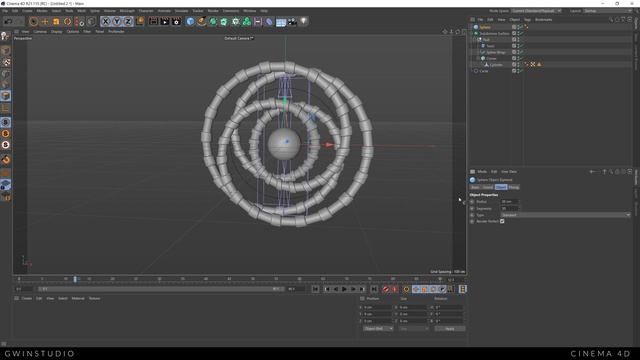Click the Undo arrow icon

(8, 21)
